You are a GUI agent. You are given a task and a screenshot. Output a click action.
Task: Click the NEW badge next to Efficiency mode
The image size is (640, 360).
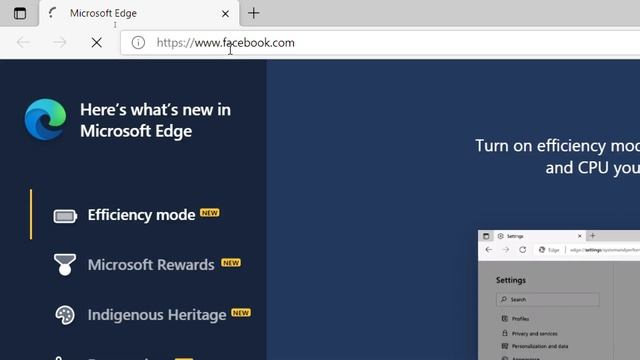210,213
